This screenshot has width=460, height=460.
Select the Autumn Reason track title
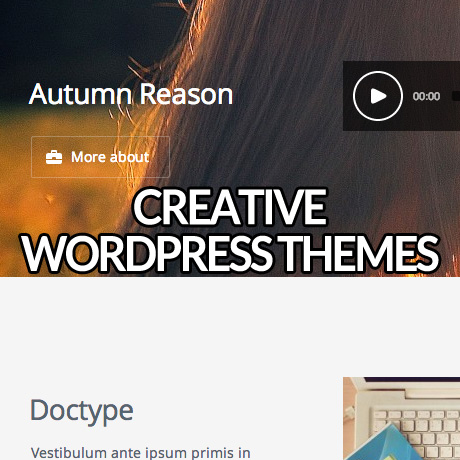131,94
